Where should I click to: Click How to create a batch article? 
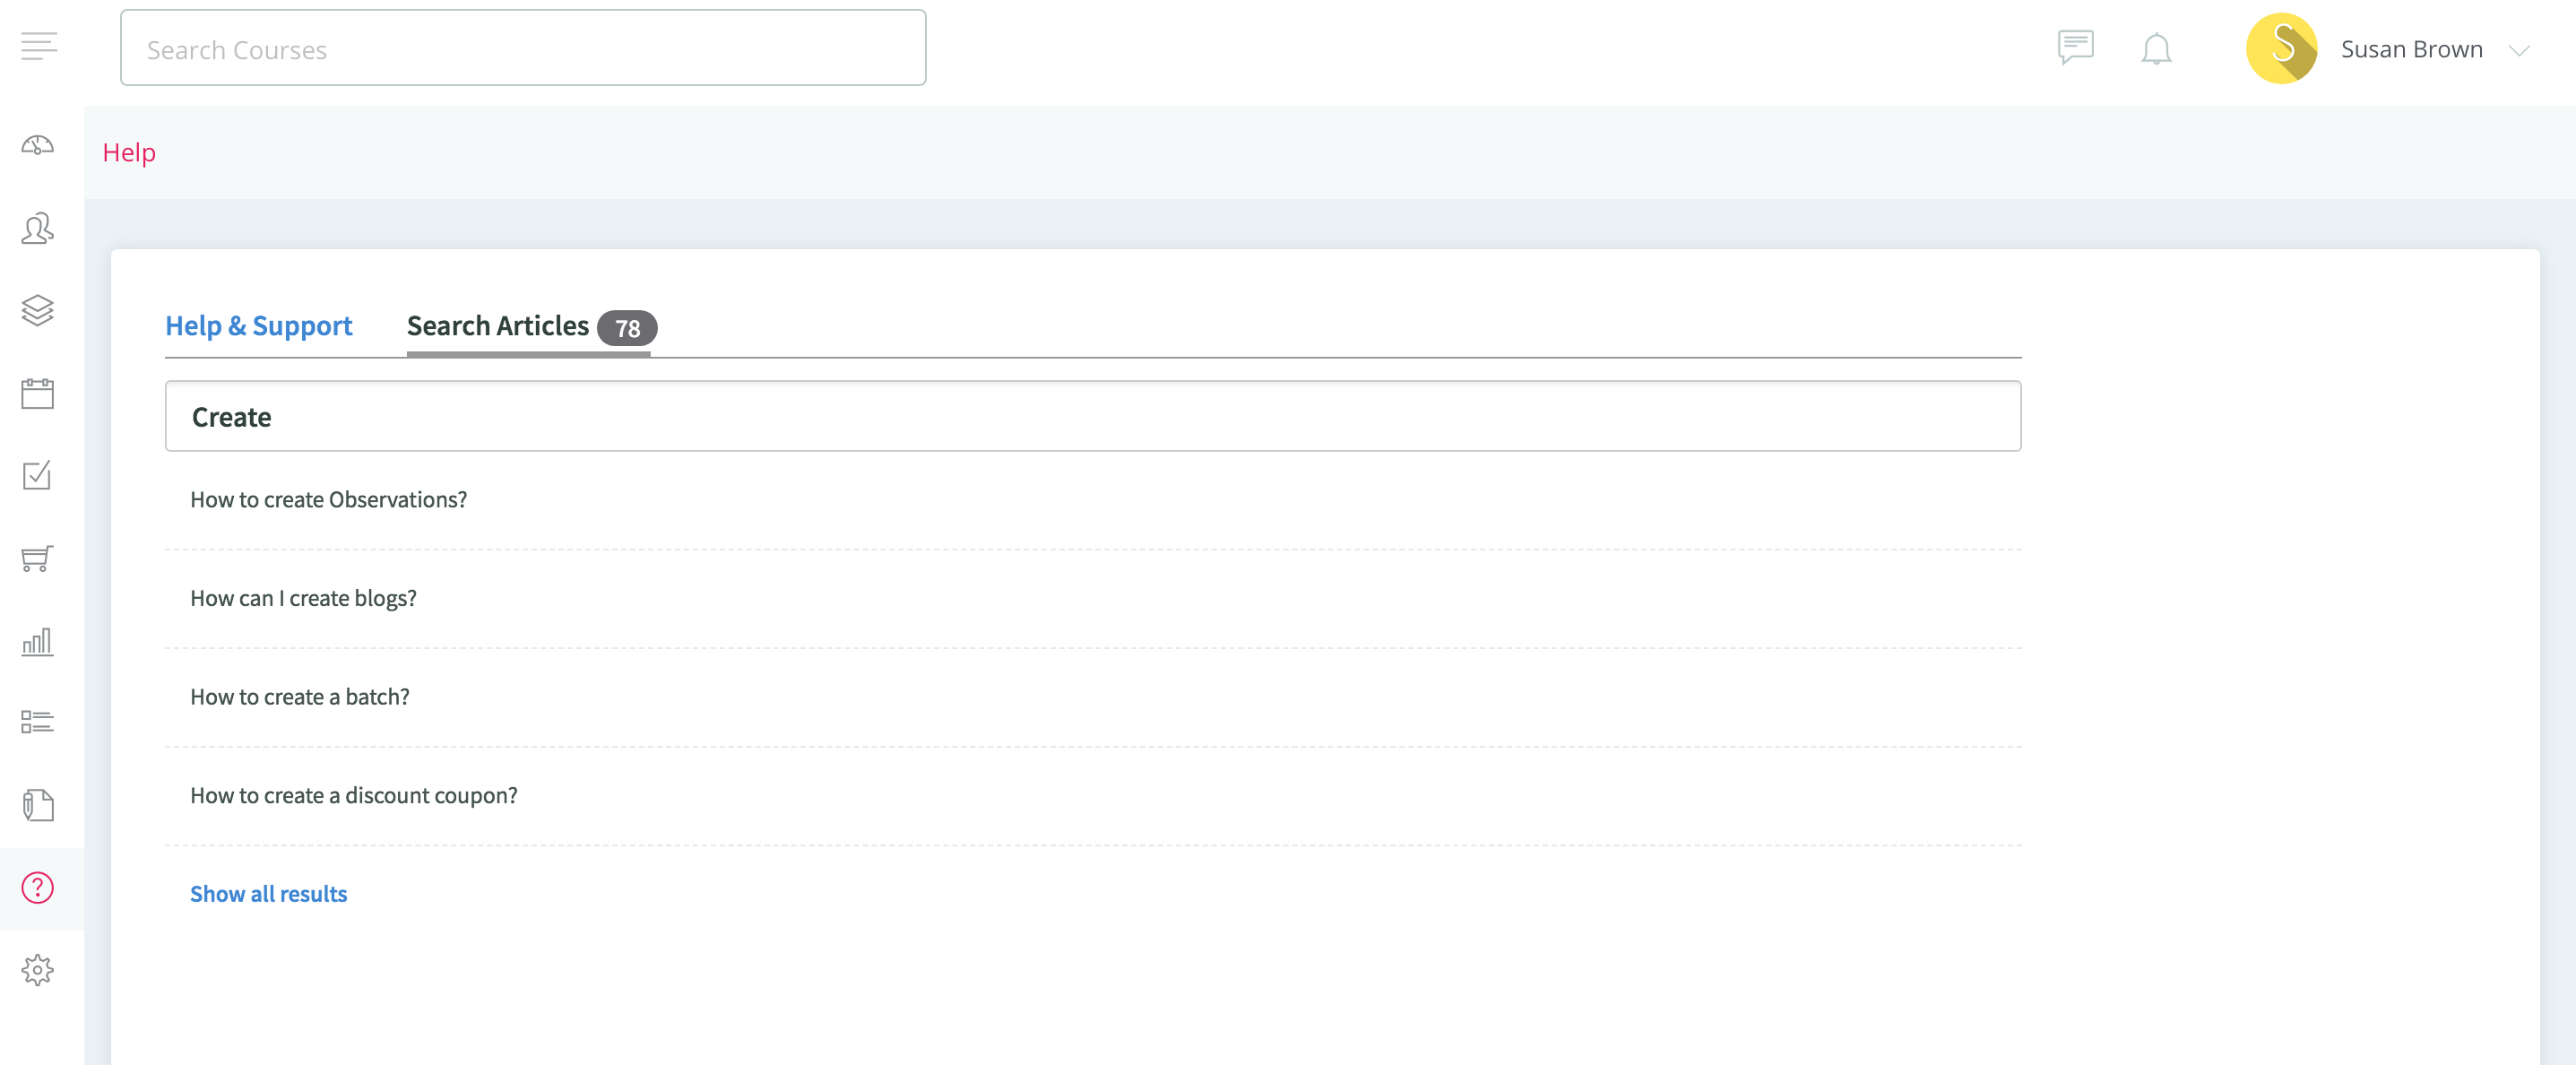(x=300, y=696)
